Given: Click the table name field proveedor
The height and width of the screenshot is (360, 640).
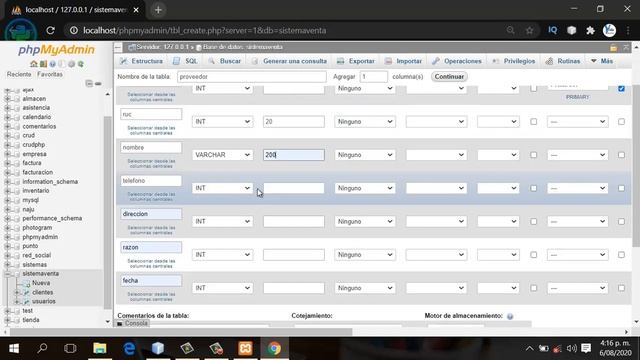Looking at the screenshot, I should click(252, 77).
